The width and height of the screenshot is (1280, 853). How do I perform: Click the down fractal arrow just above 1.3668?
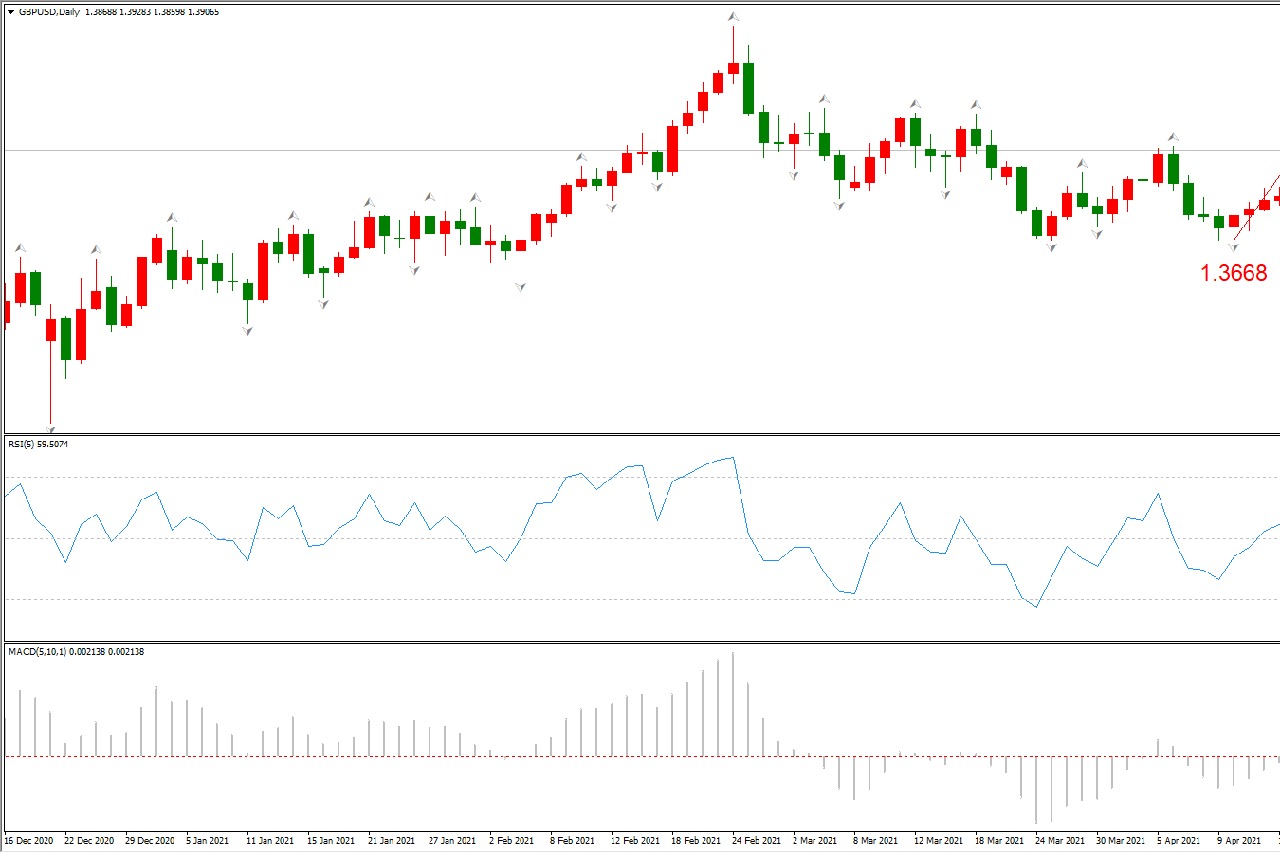(1233, 246)
